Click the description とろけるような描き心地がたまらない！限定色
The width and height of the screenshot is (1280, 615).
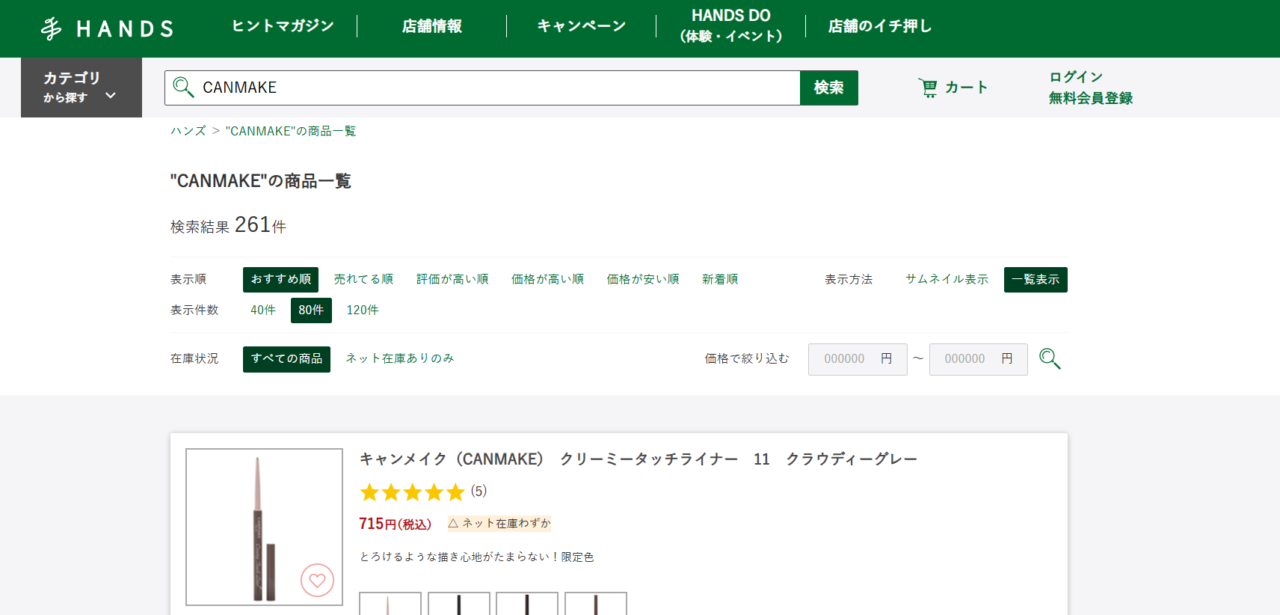pos(477,557)
